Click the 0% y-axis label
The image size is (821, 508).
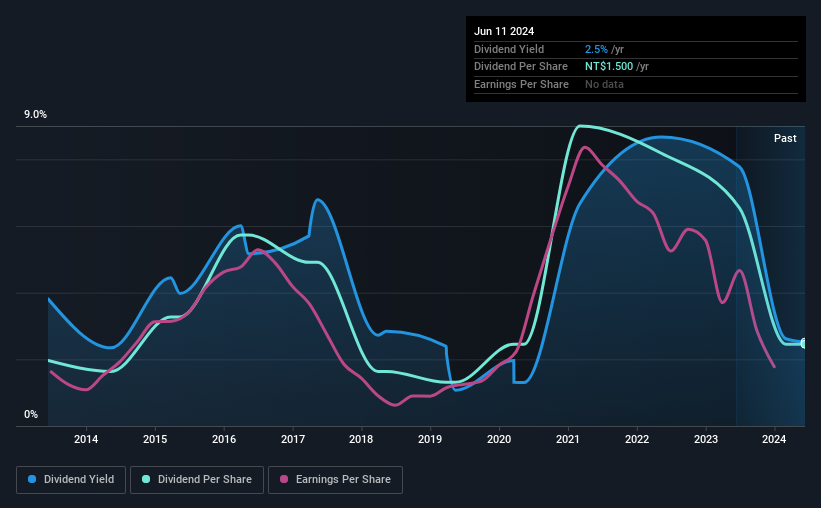[x=31, y=414]
